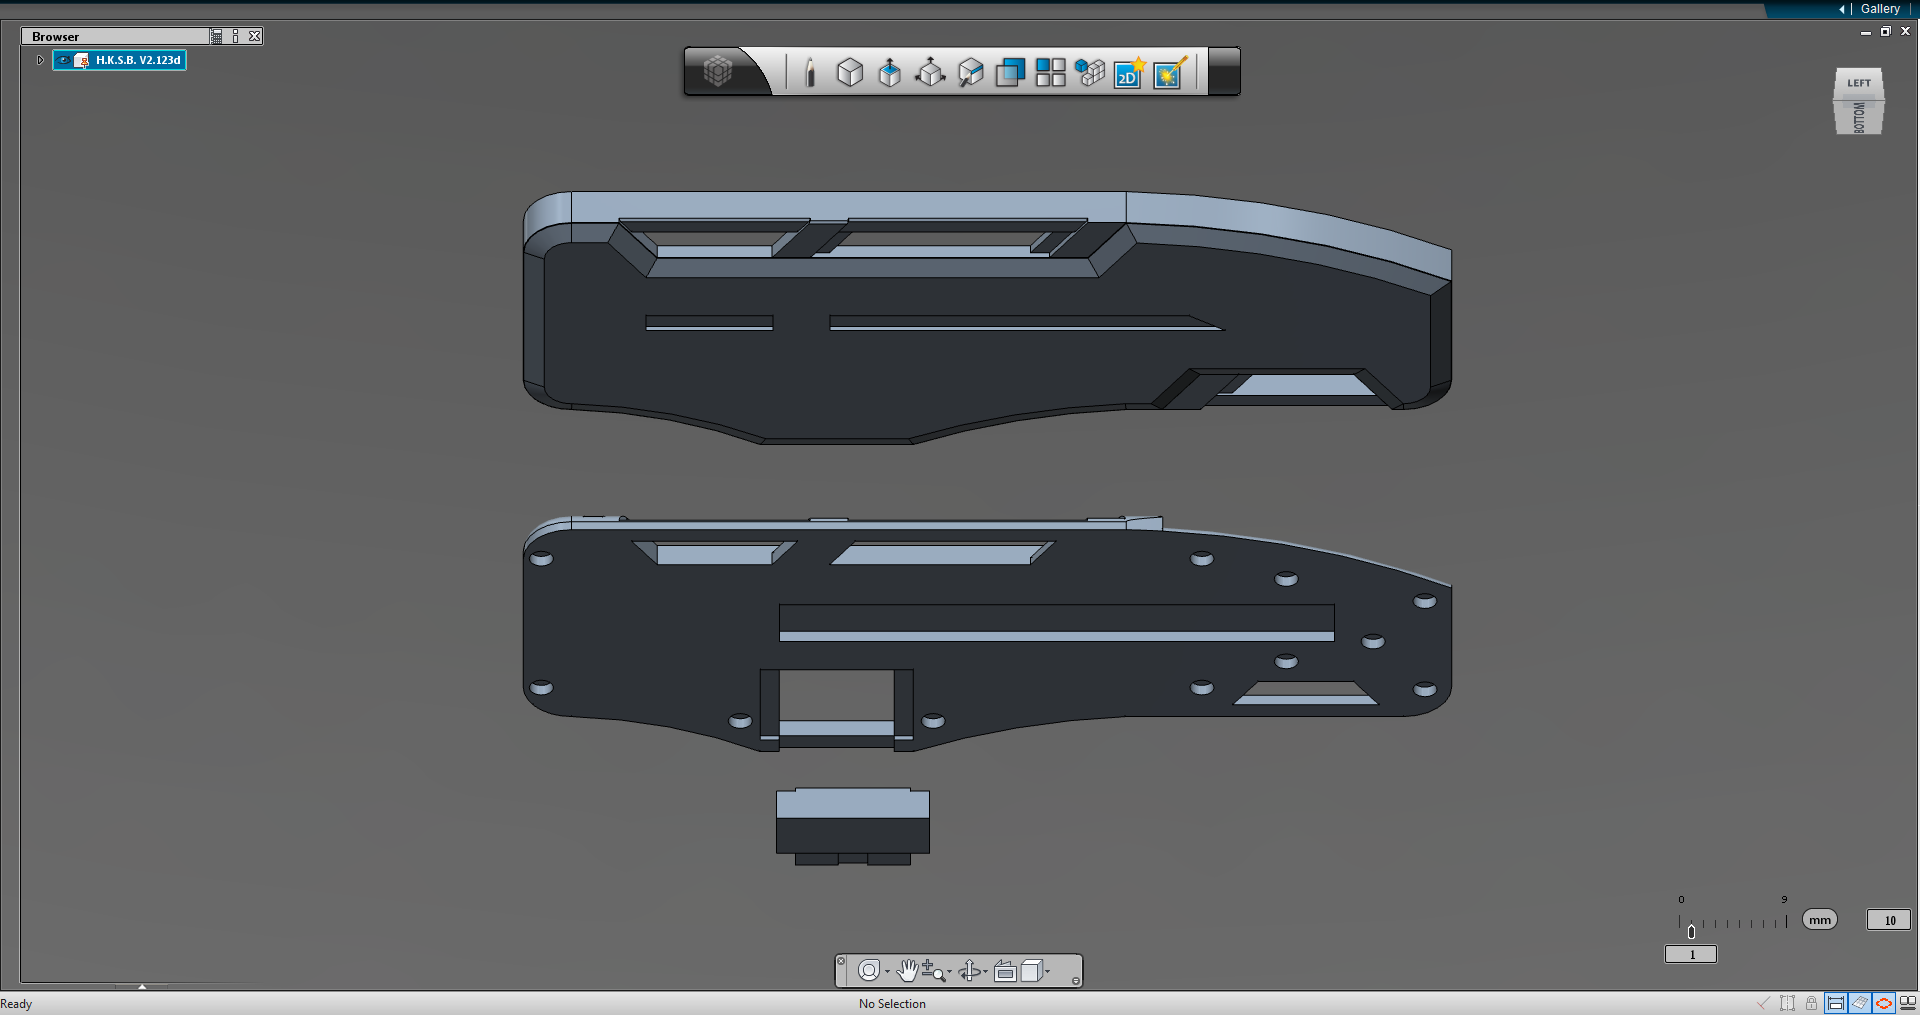Restore the document window
The width and height of the screenshot is (1920, 1015).
tap(1885, 31)
